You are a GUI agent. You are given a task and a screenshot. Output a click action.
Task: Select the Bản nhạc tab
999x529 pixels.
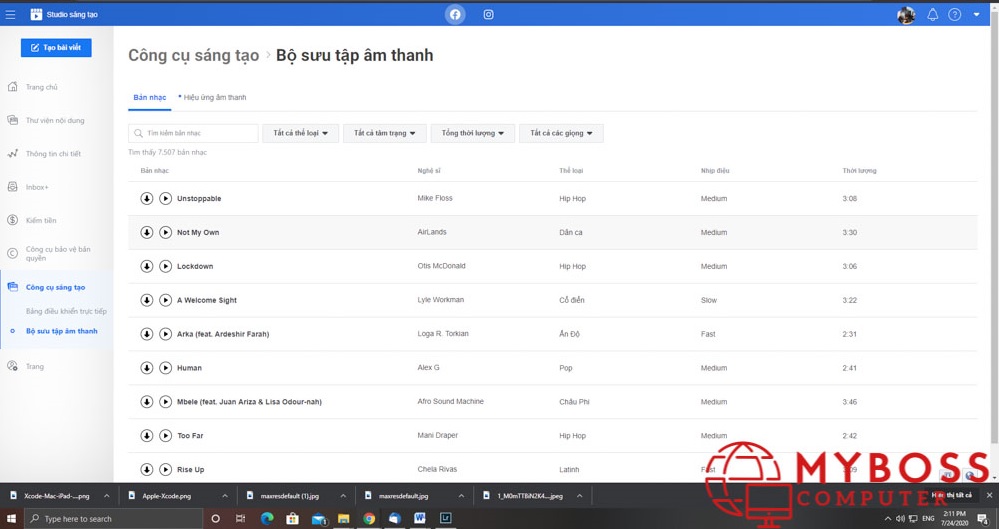coord(150,98)
